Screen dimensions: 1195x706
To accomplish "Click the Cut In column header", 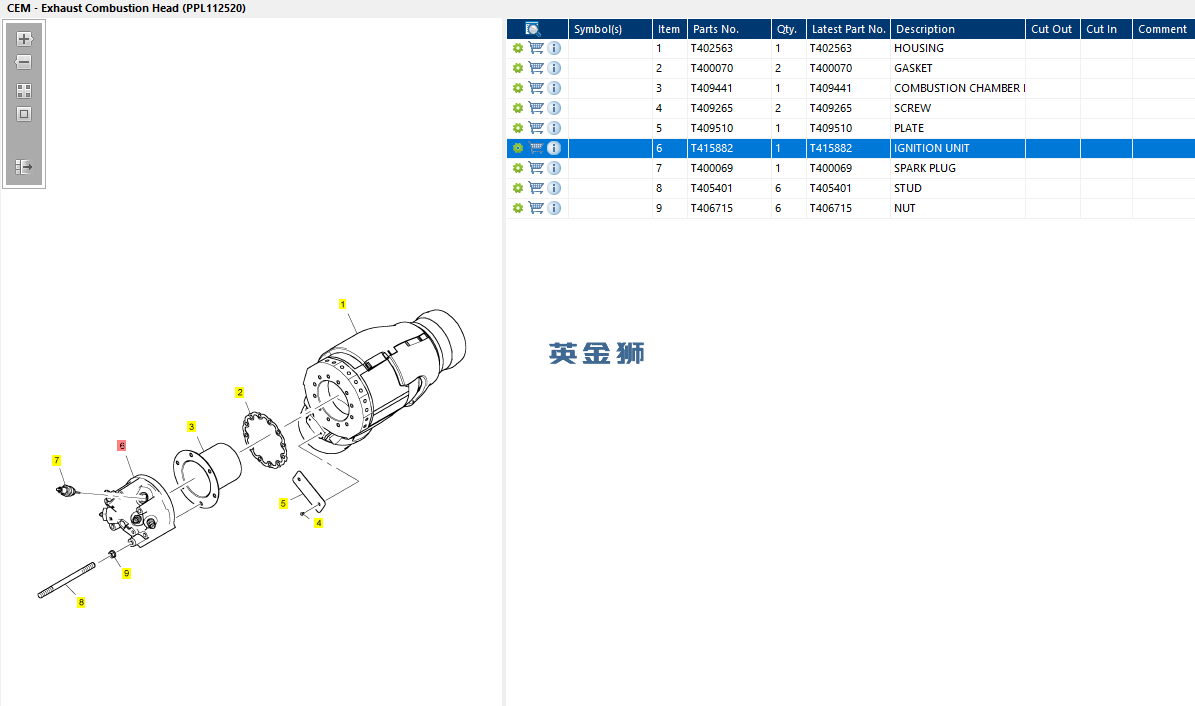I will pyautogui.click(x=1106, y=29).
